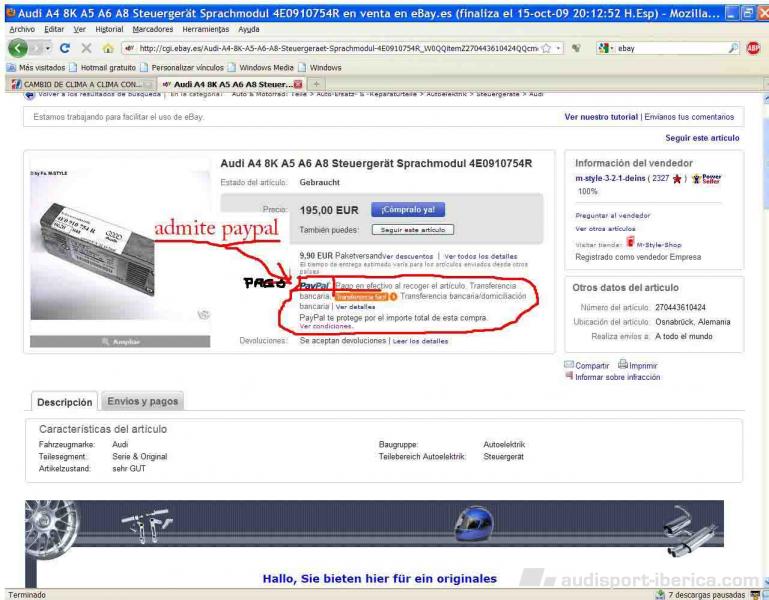
Task: Click Ver otros artículos link
Action: tap(605, 229)
